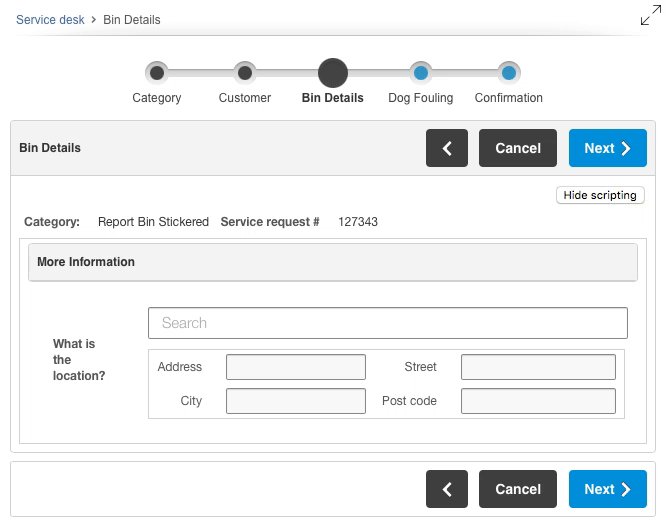Viewport: 666px width, 528px height.
Task: Click the top Next button
Action: (x=608, y=148)
